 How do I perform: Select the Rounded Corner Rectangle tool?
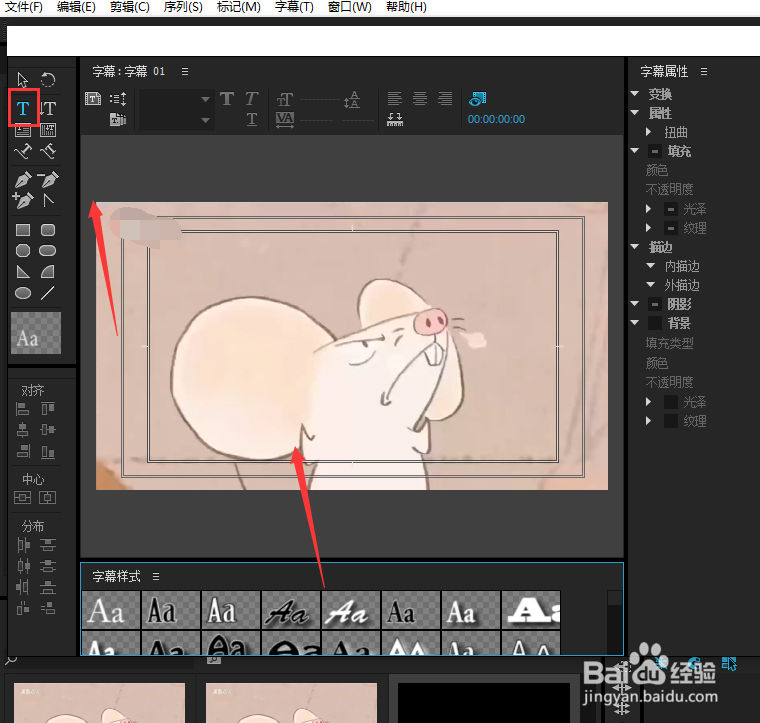[x=48, y=230]
